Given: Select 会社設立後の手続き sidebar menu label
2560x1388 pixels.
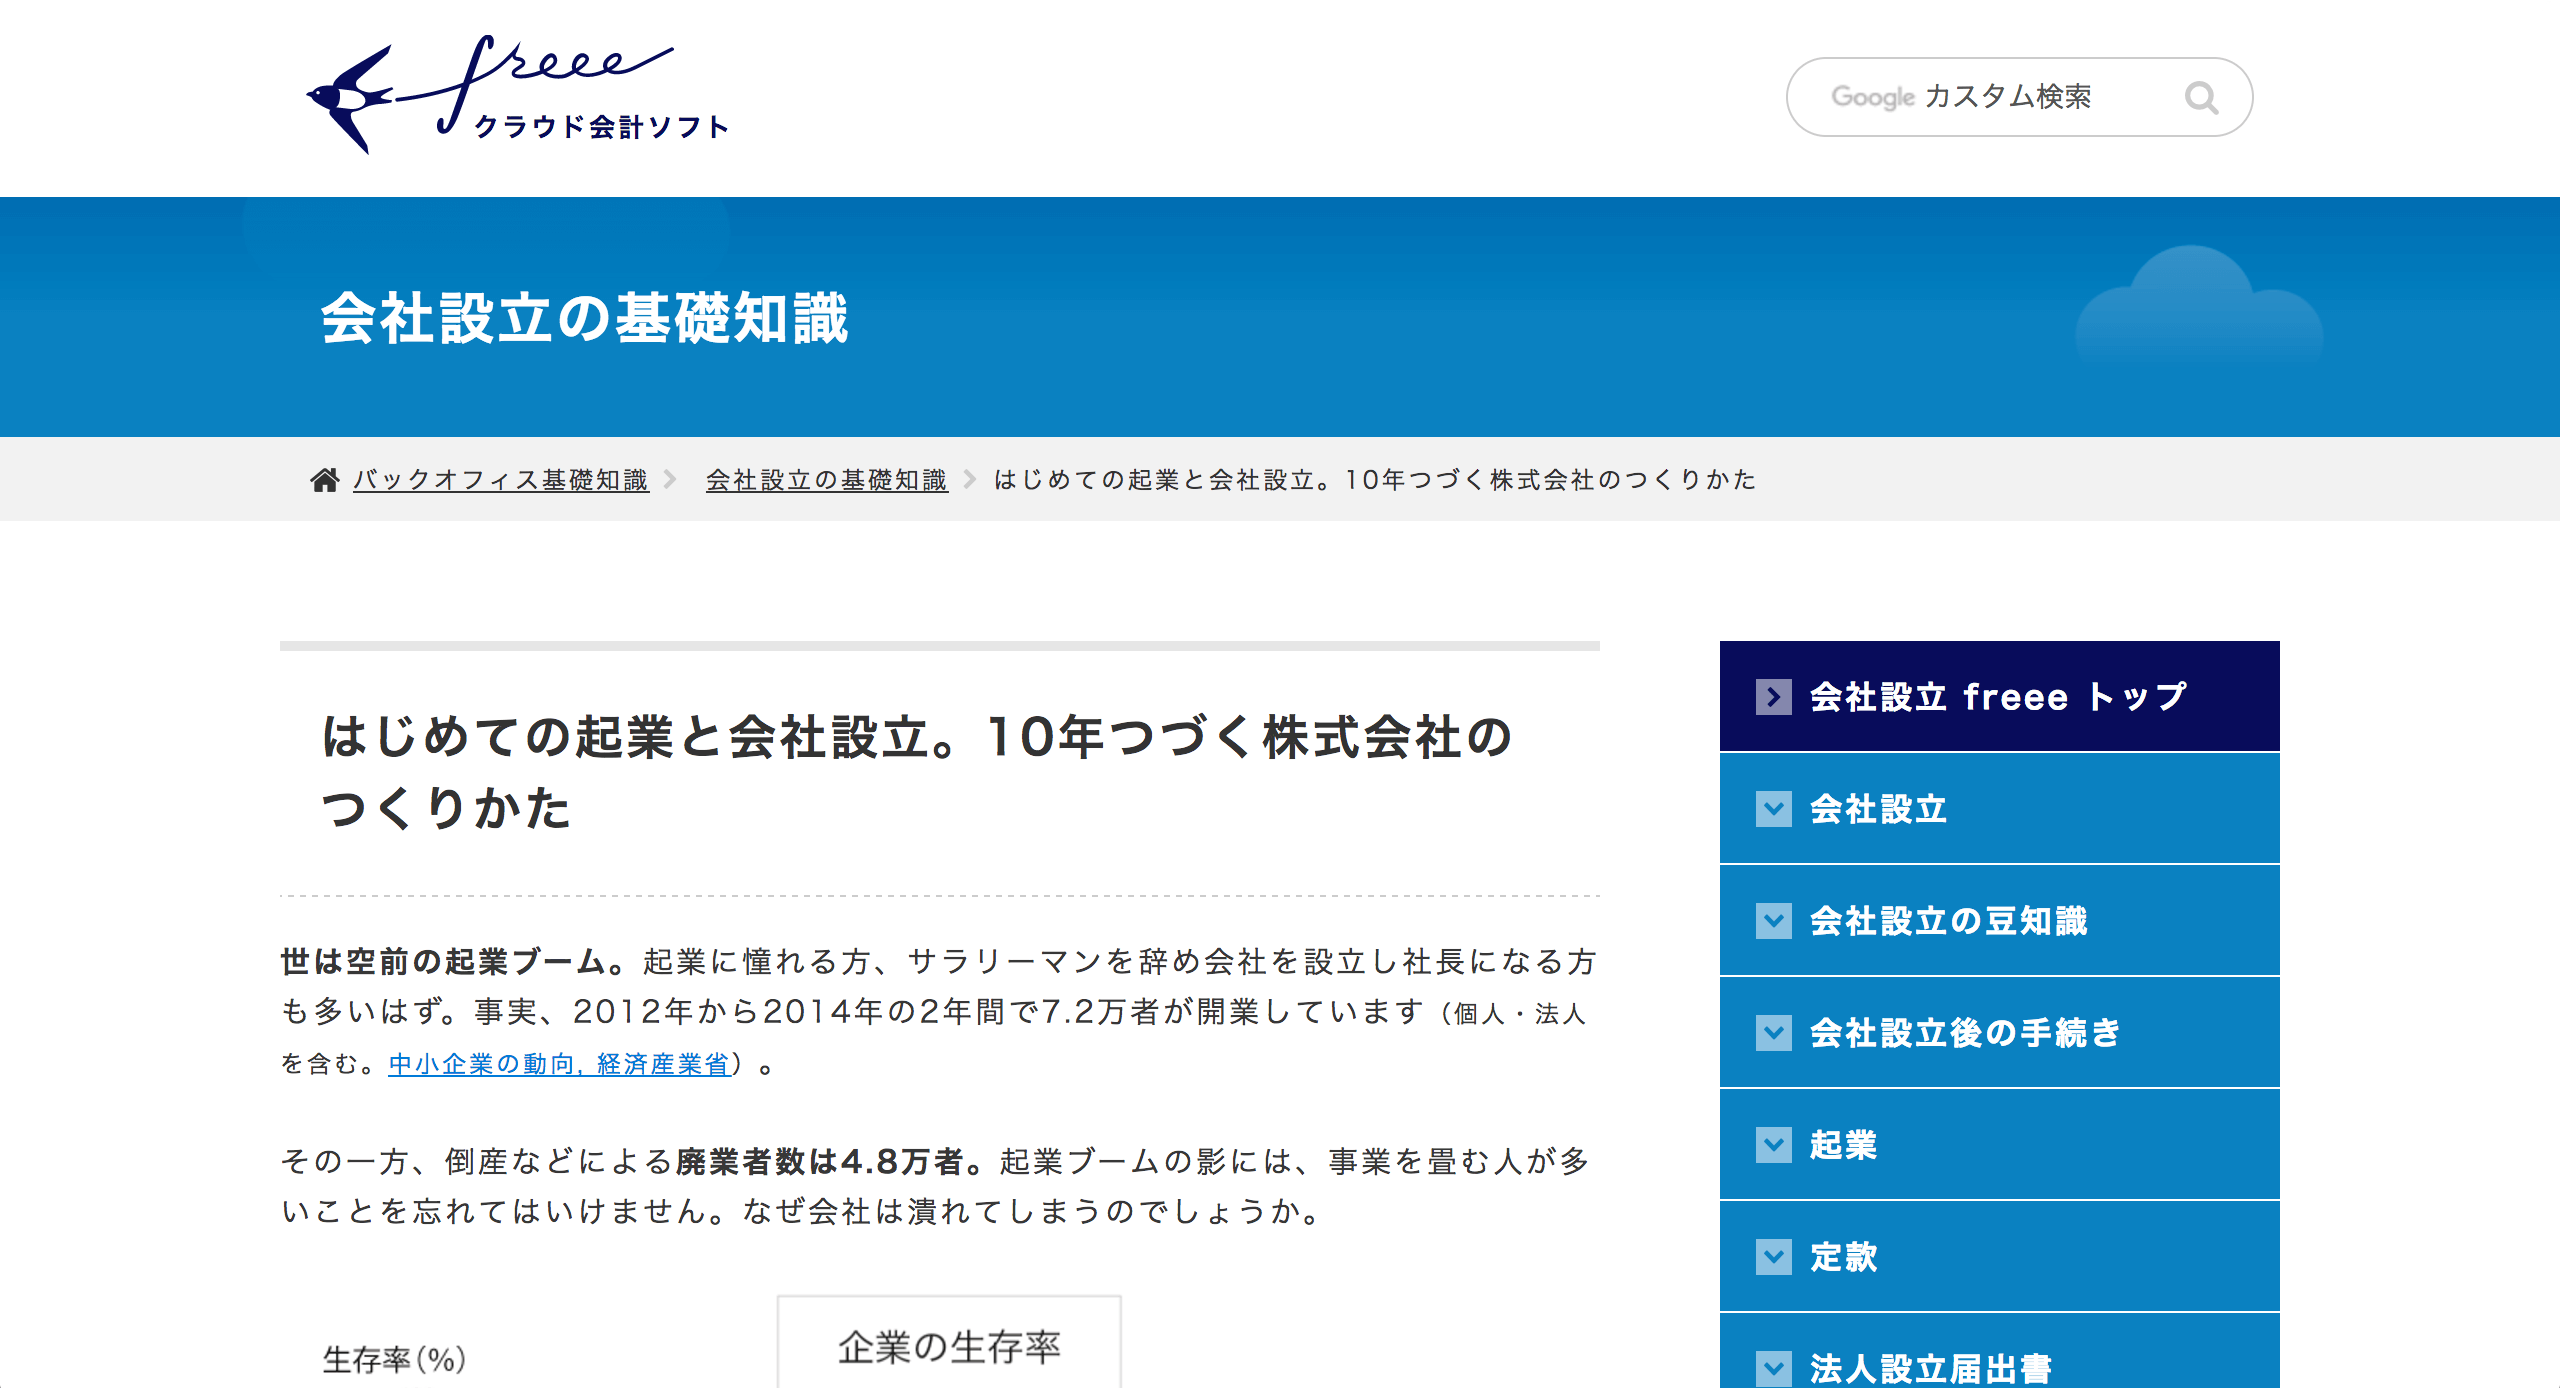Looking at the screenshot, I should (1966, 1033).
